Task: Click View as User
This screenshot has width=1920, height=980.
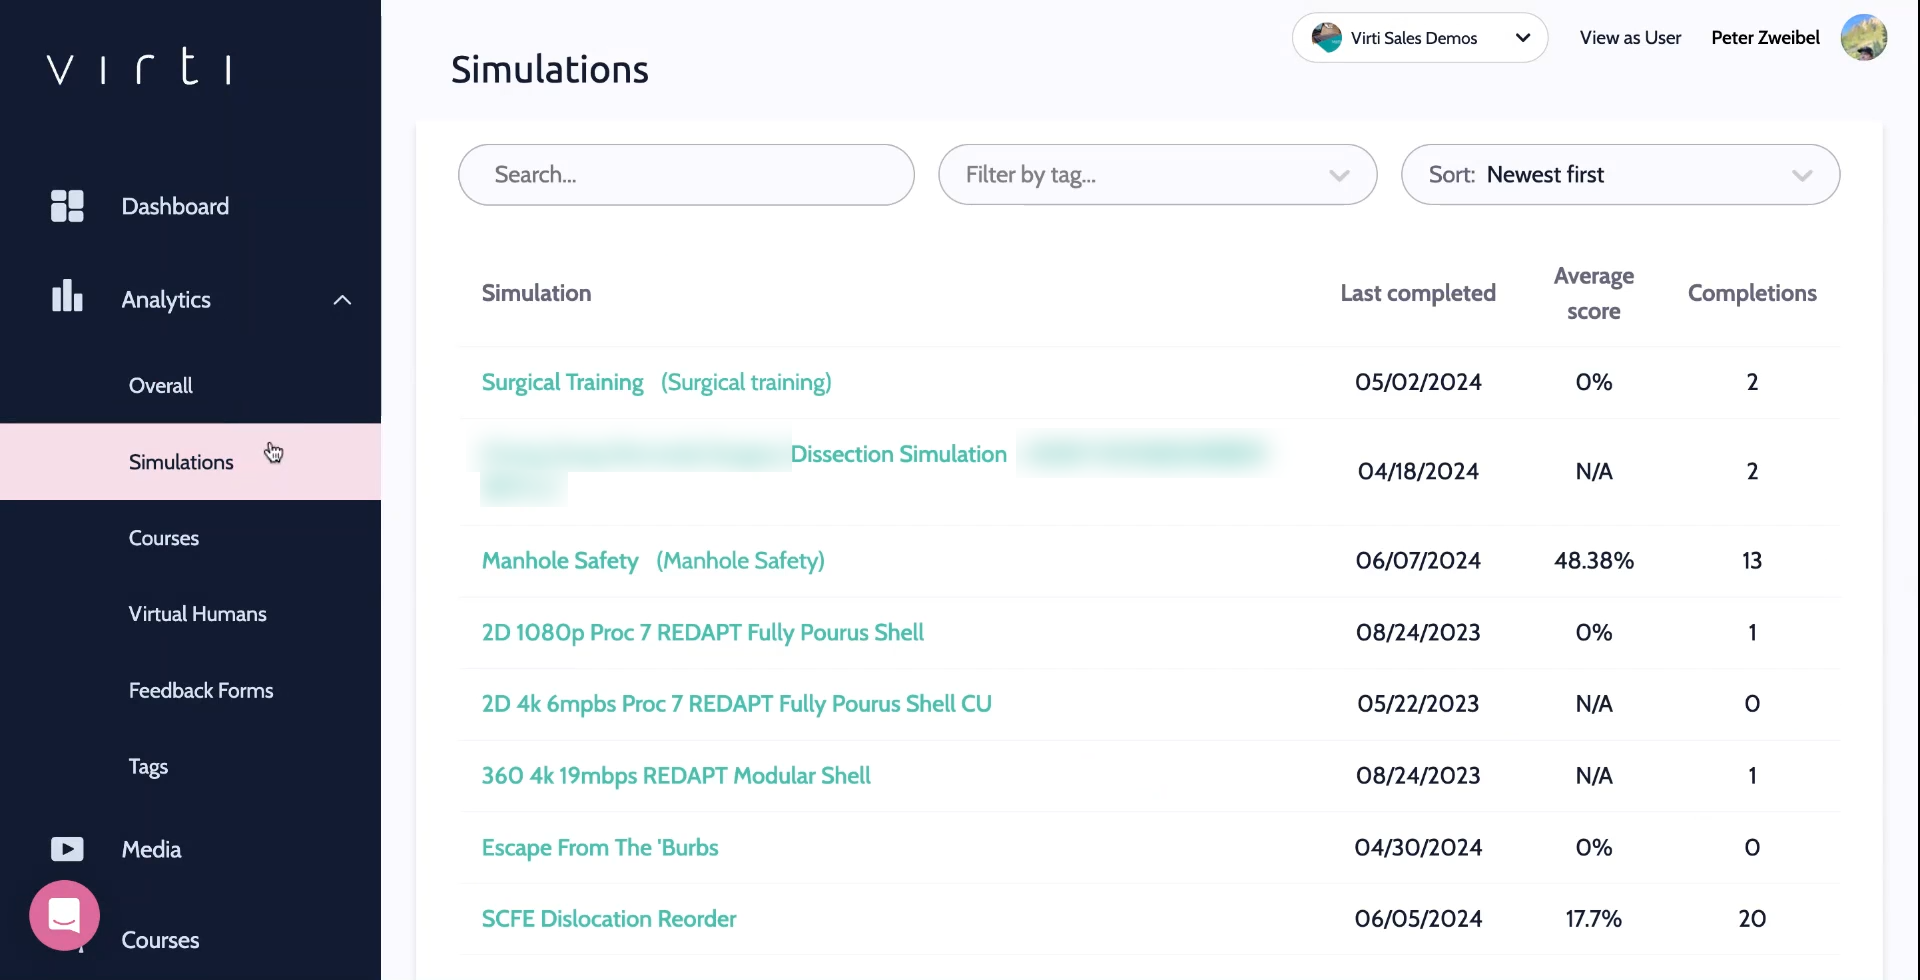Action: 1630,38
